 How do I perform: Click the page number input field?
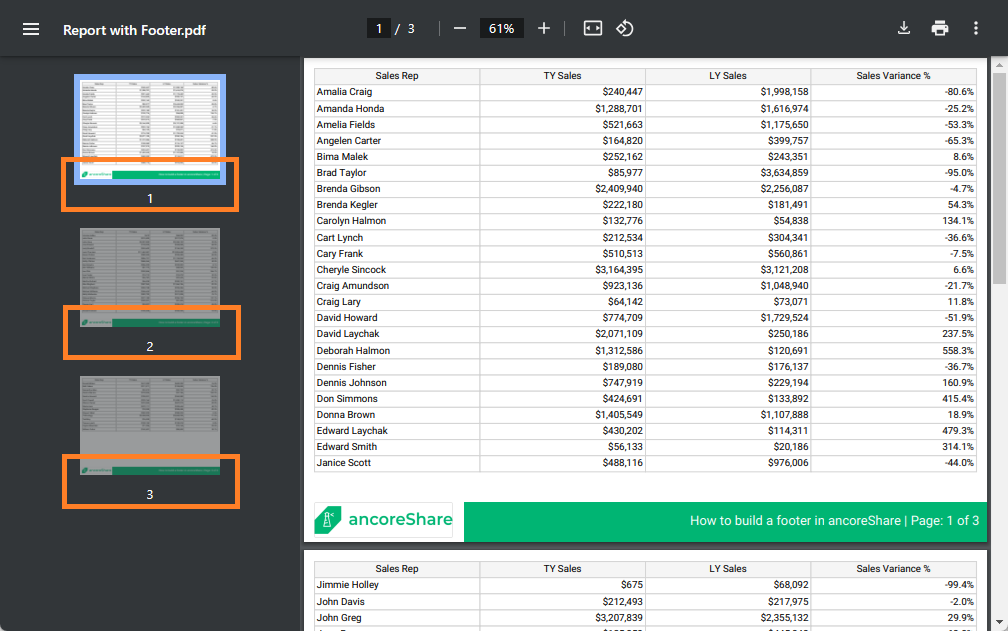(x=379, y=29)
